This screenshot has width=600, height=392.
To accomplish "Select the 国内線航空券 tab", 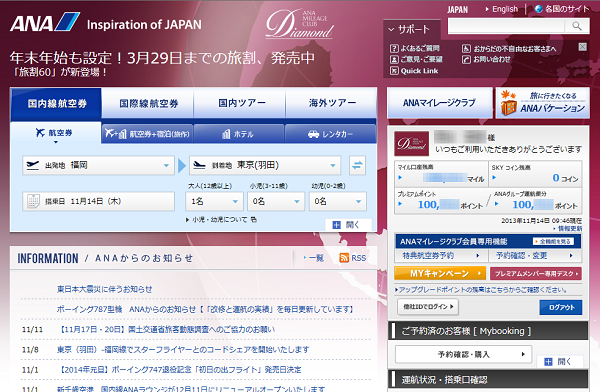I will [x=56, y=103].
